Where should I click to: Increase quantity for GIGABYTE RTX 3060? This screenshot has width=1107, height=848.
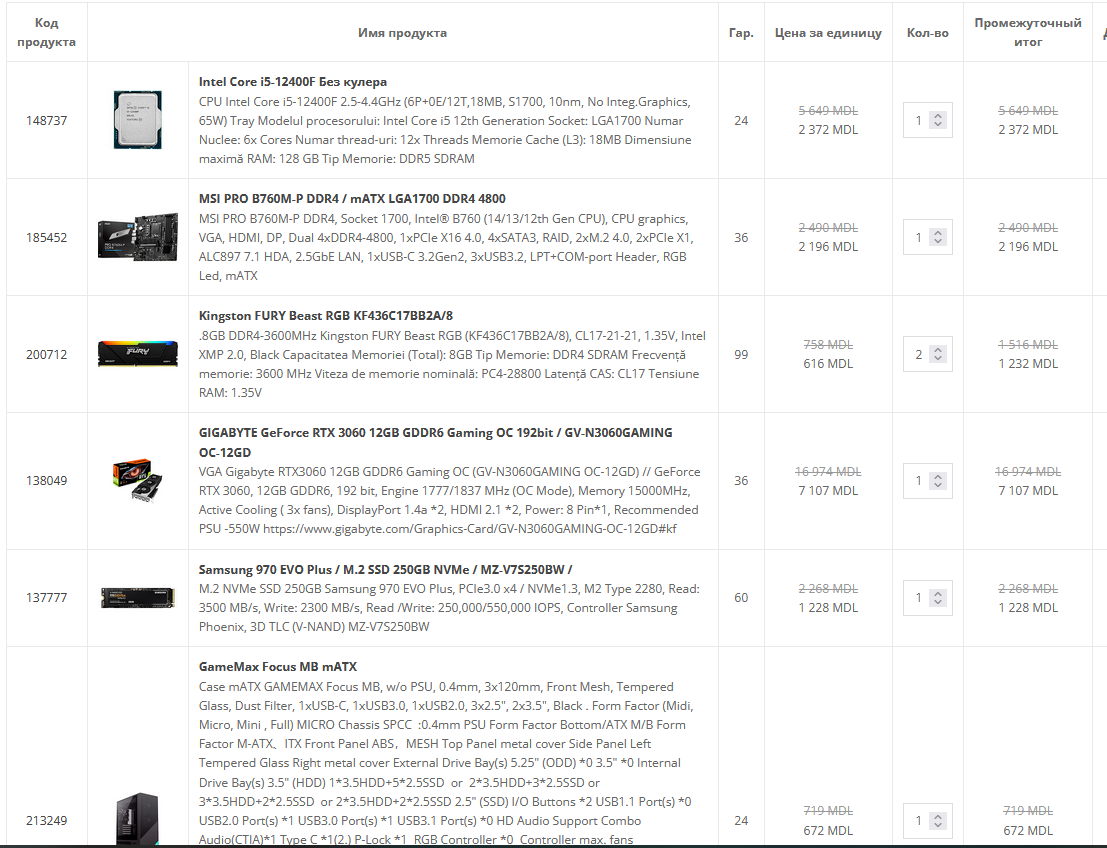[x=938, y=476]
